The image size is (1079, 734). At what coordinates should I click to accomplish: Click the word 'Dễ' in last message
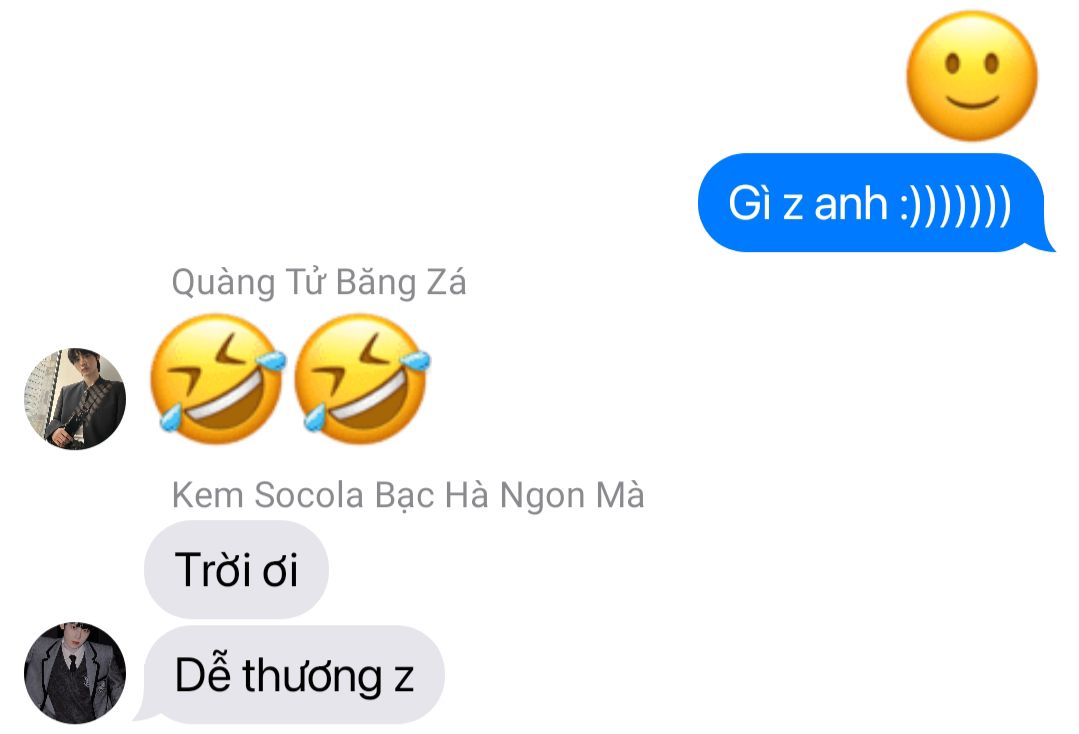pyautogui.click(x=203, y=674)
